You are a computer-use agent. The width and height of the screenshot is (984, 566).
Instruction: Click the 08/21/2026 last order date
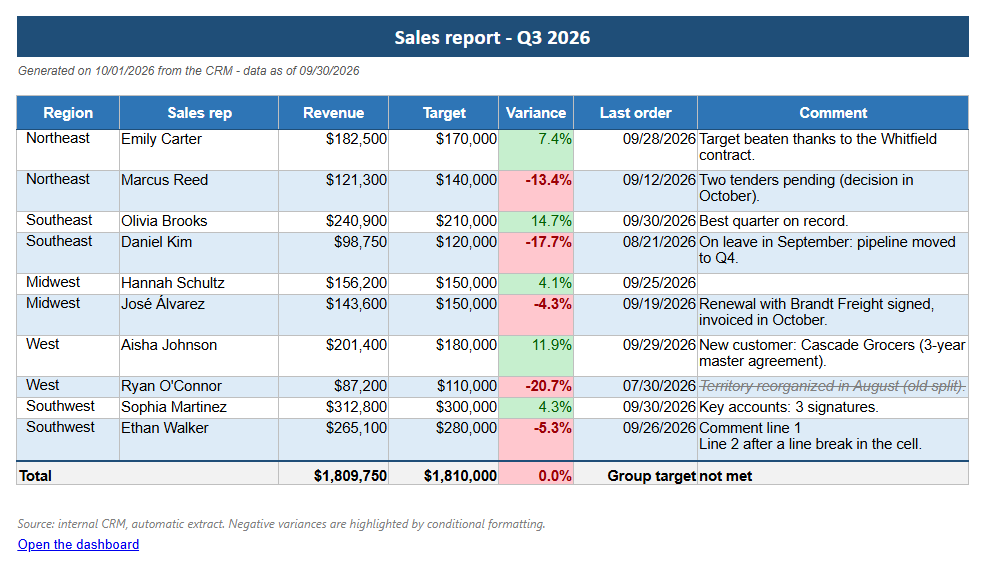[x=635, y=253]
